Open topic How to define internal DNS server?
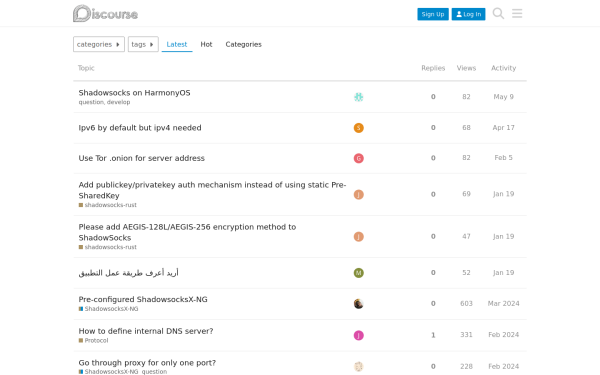600x375 pixels. [146, 331]
